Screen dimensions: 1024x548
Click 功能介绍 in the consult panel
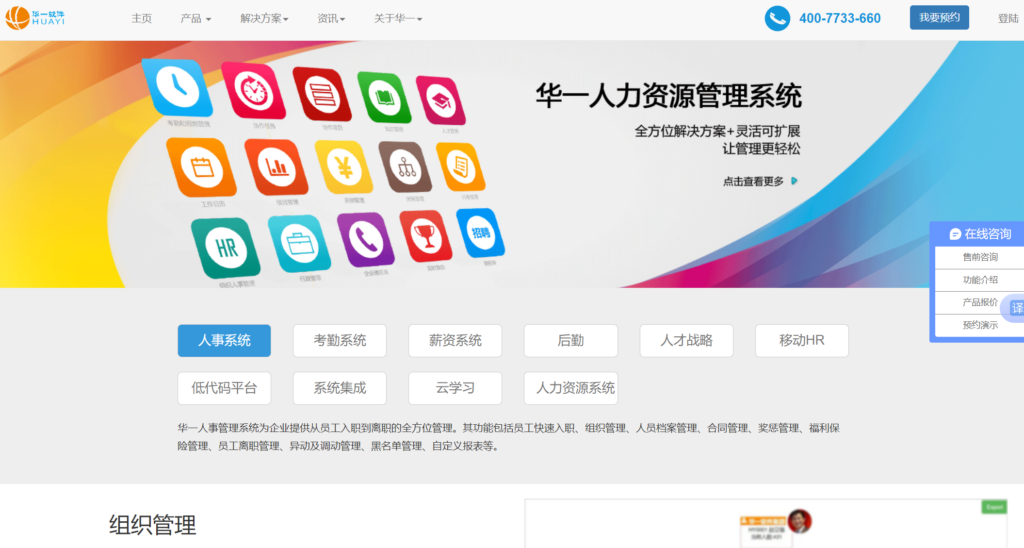click(x=980, y=280)
